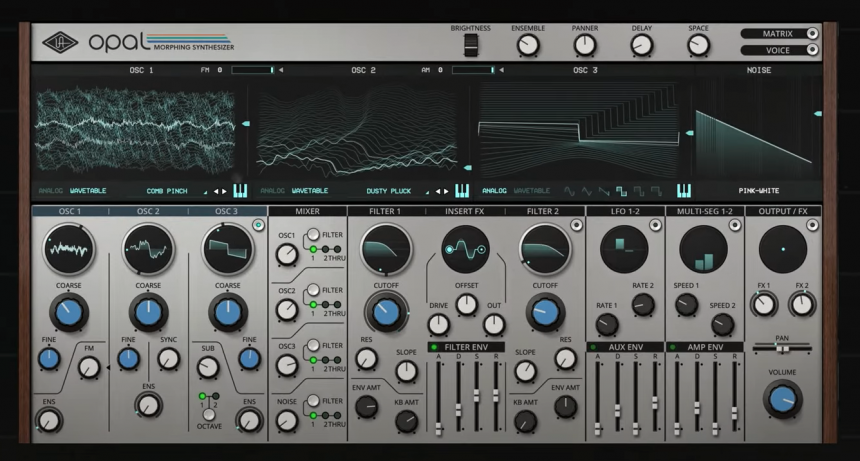Flip the Brightness switch
Viewport: 860px width, 461px height.
coord(471,45)
